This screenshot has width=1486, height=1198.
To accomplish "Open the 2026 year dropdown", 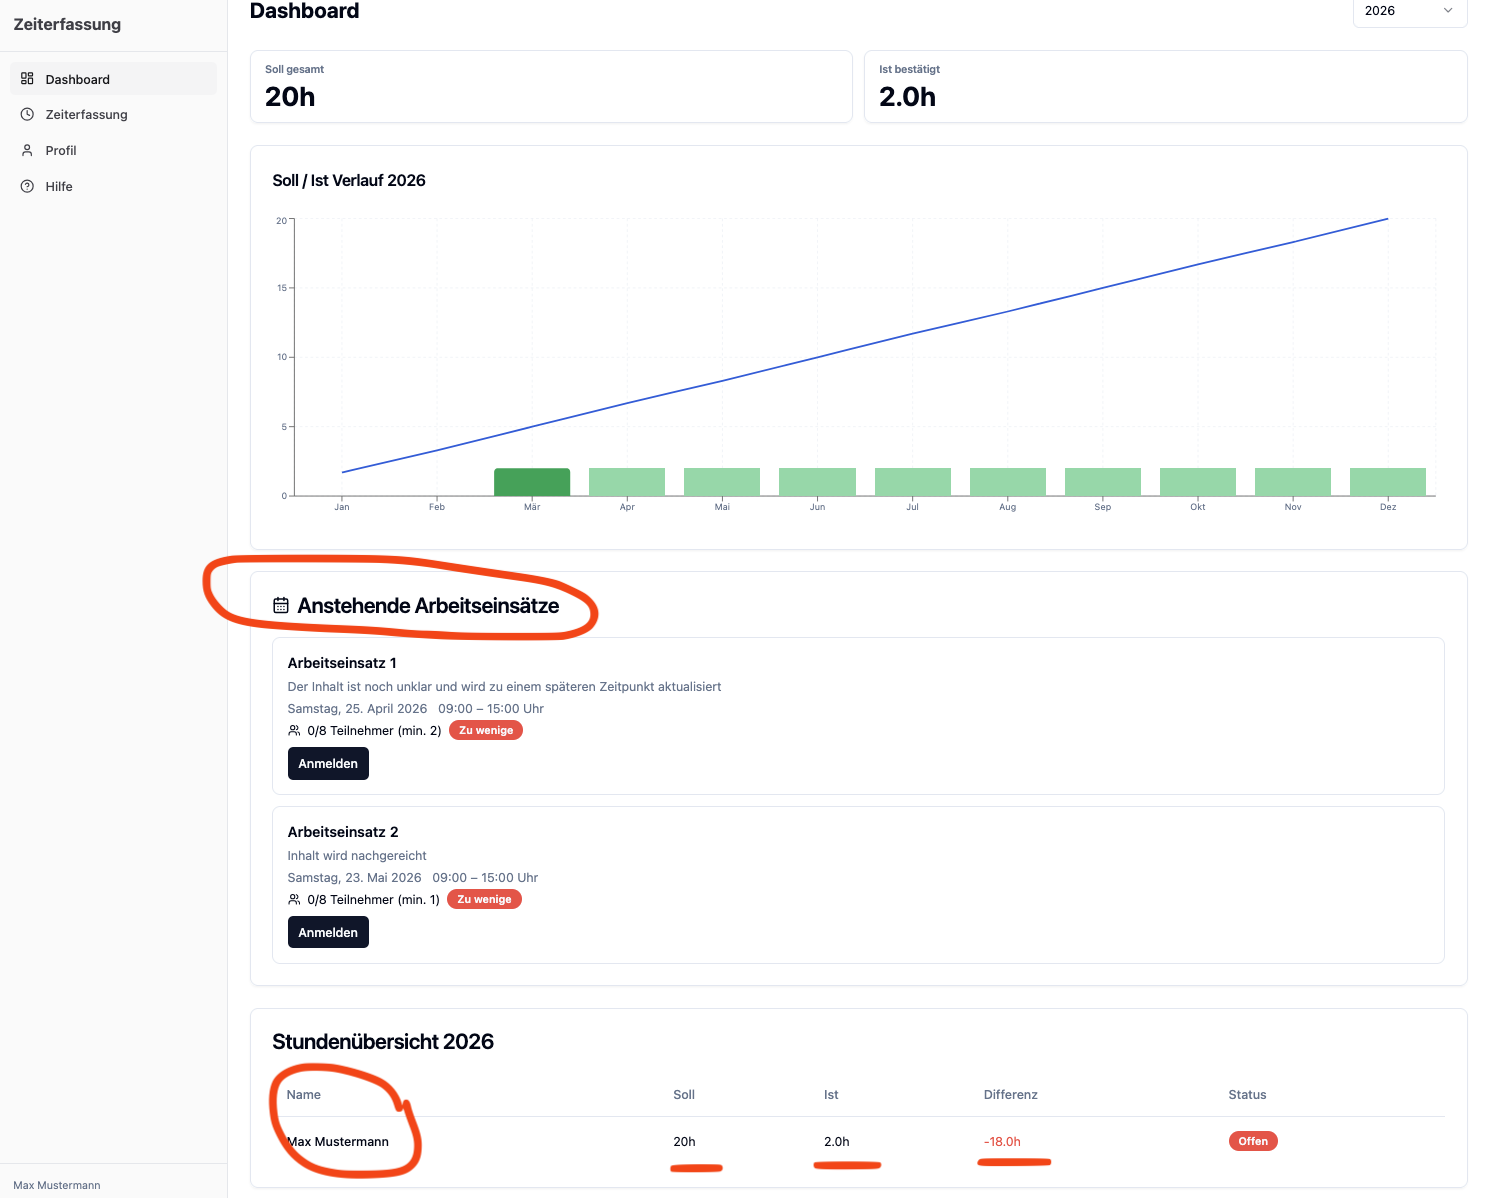I will pos(1408,11).
